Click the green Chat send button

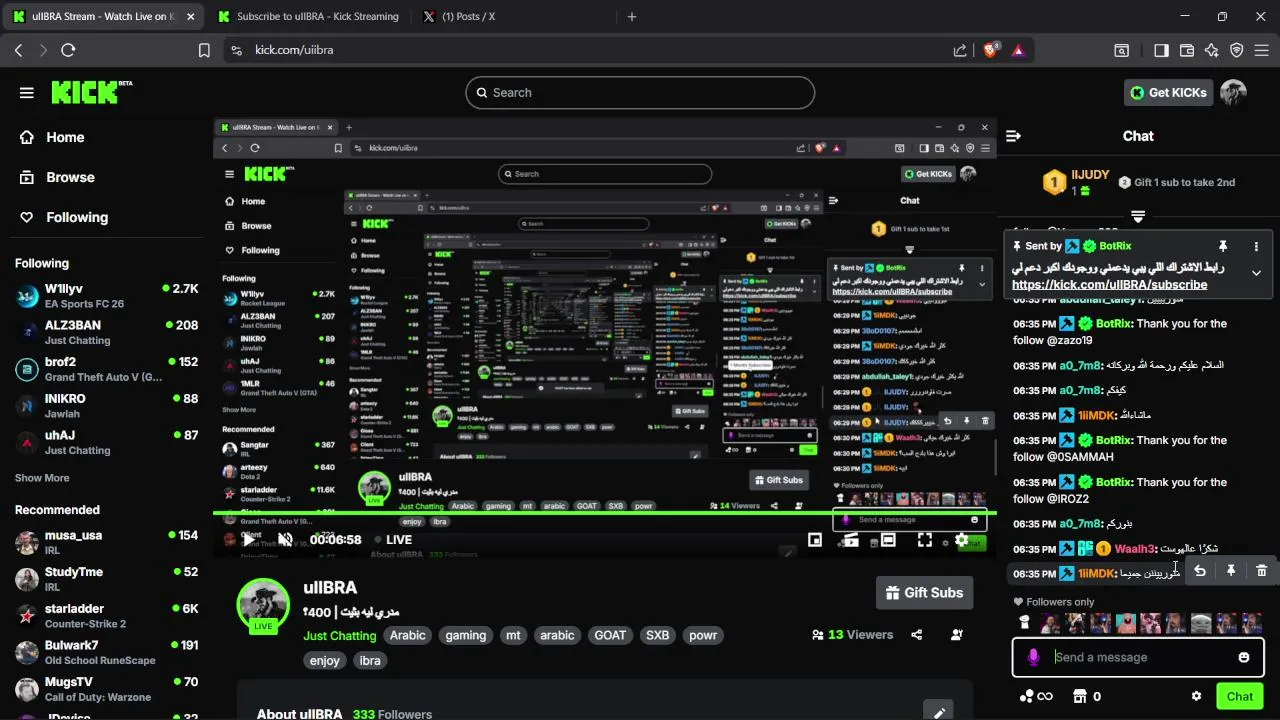[x=1240, y=696]
